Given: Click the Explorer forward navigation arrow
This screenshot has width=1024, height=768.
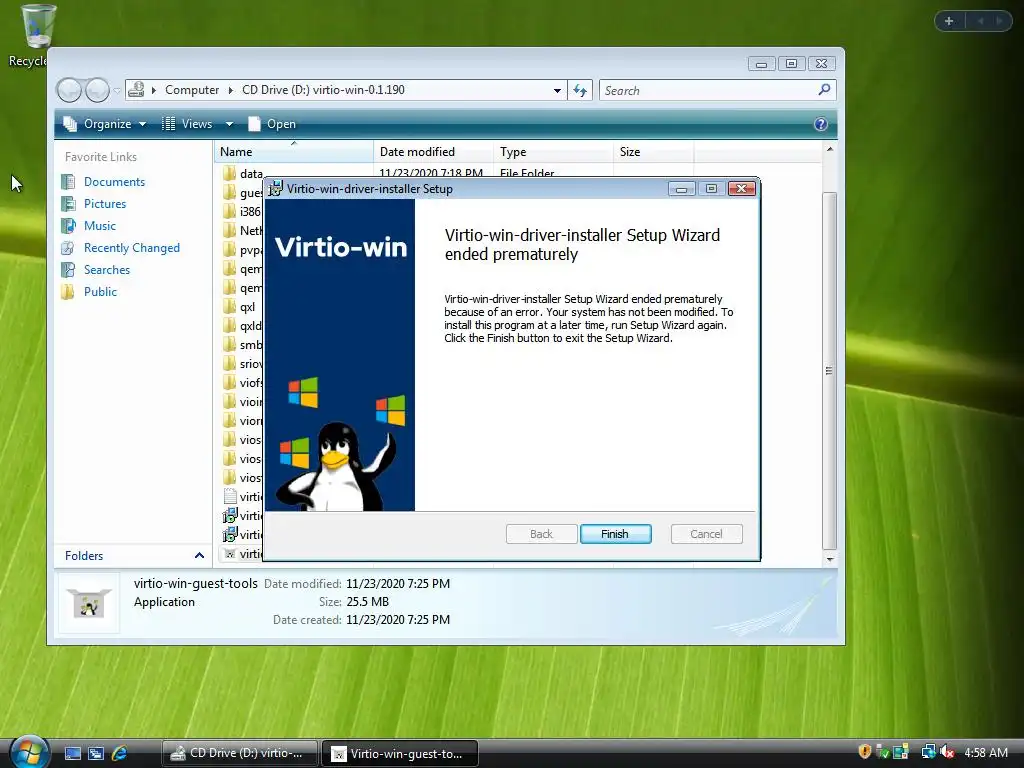Looking at the screenshot, I should (x=97, y=90).
